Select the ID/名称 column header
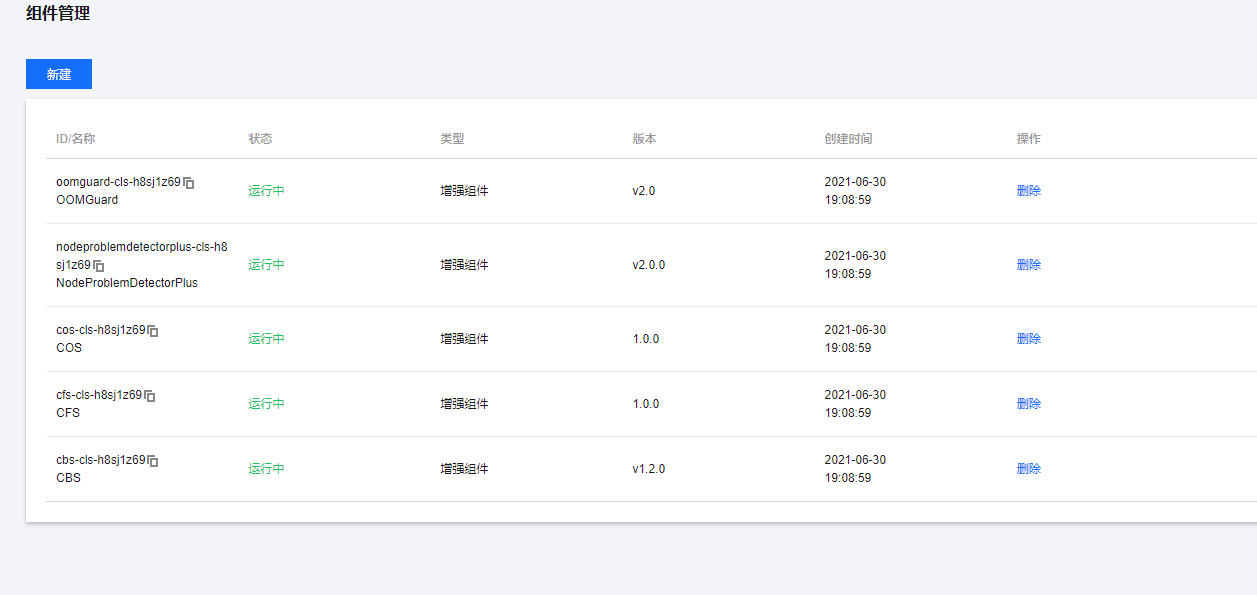The image size is (1257, 595). click(76, 139)
